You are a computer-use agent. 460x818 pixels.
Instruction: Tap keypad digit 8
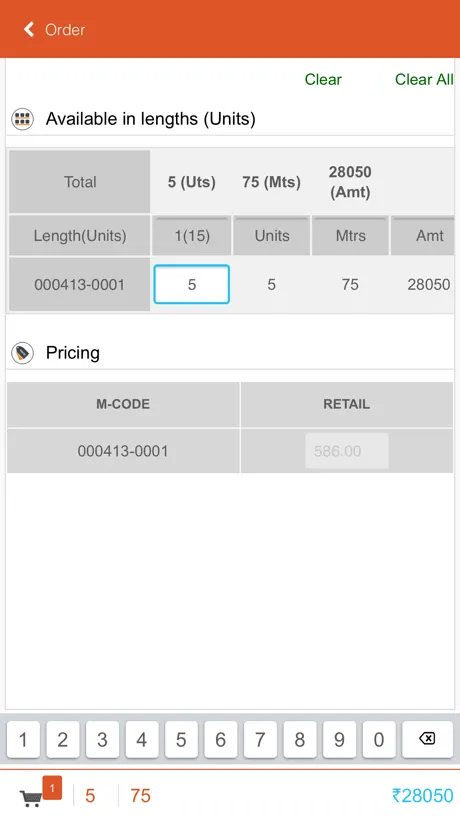[x=299, y=739]
